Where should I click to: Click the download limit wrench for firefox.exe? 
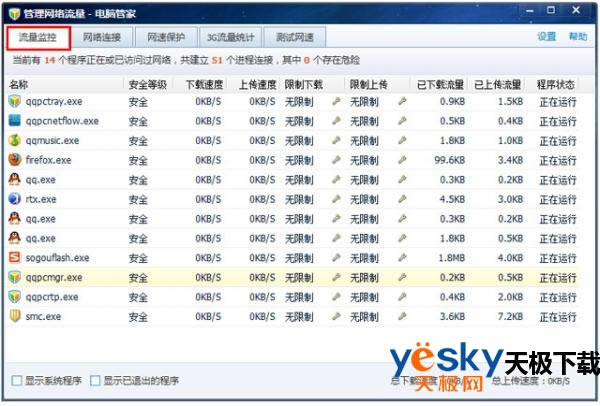click(x=336, y=160)
